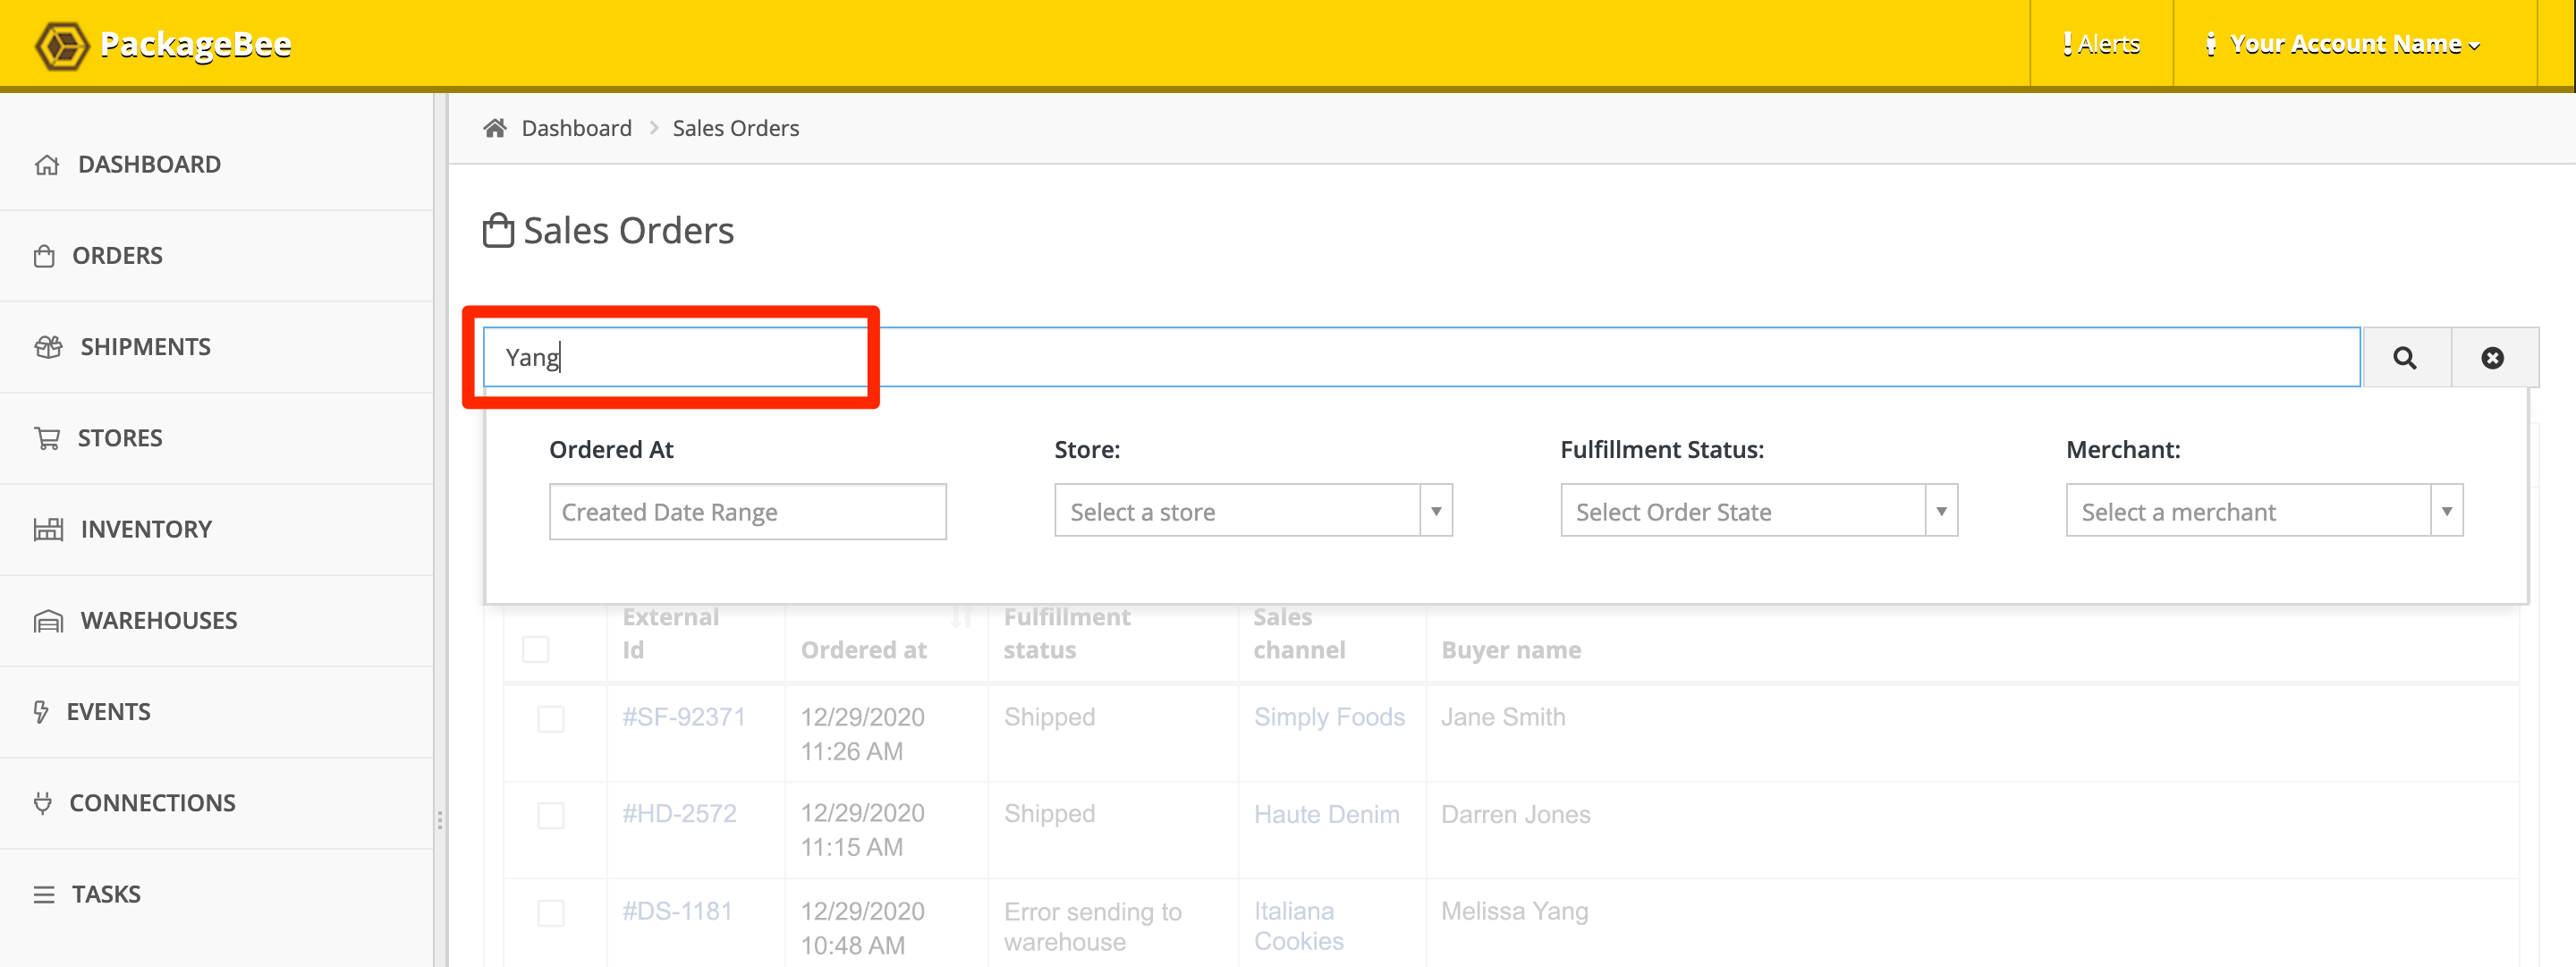Check the row checkbox for #SF-92371
This screenshot has height=967, width=2576.
point(551,719)
